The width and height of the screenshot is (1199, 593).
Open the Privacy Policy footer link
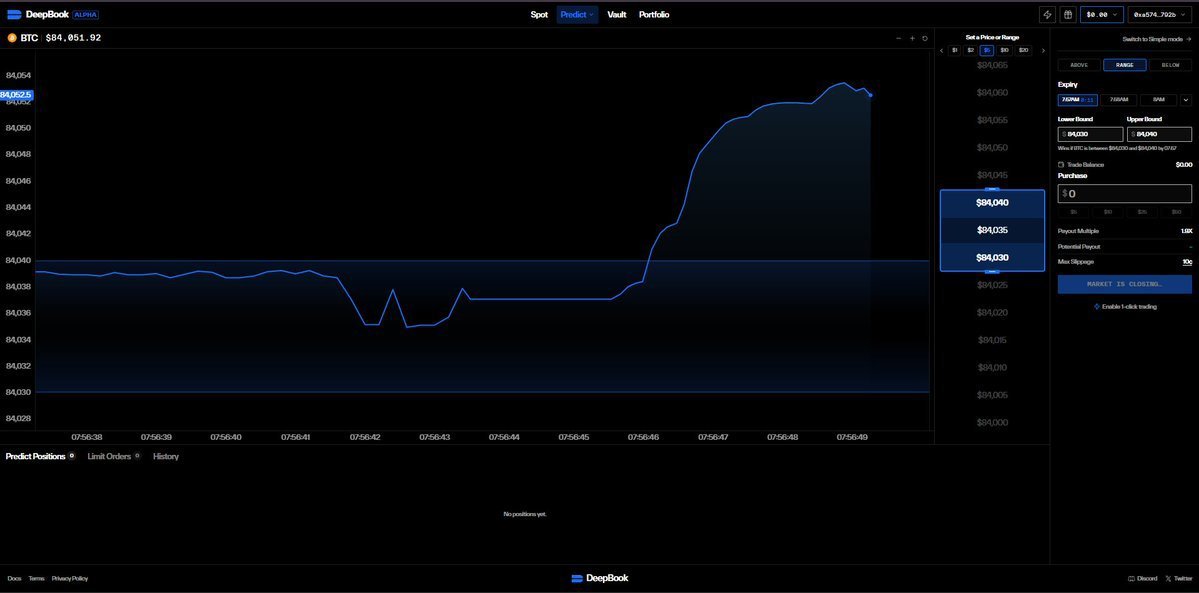pyautogui.click(x=70, y=578)
